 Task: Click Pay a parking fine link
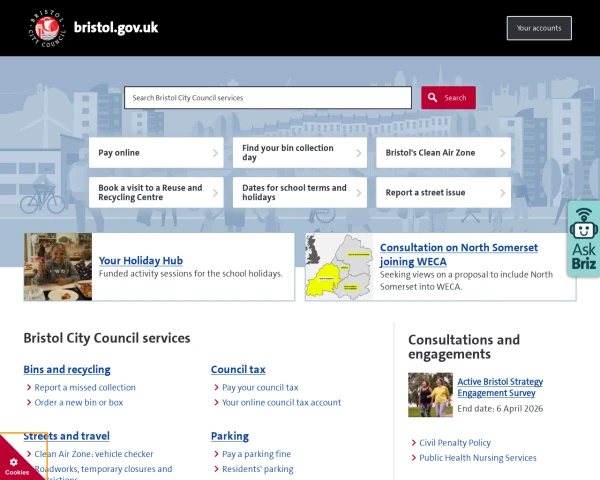tap(256, 454)
